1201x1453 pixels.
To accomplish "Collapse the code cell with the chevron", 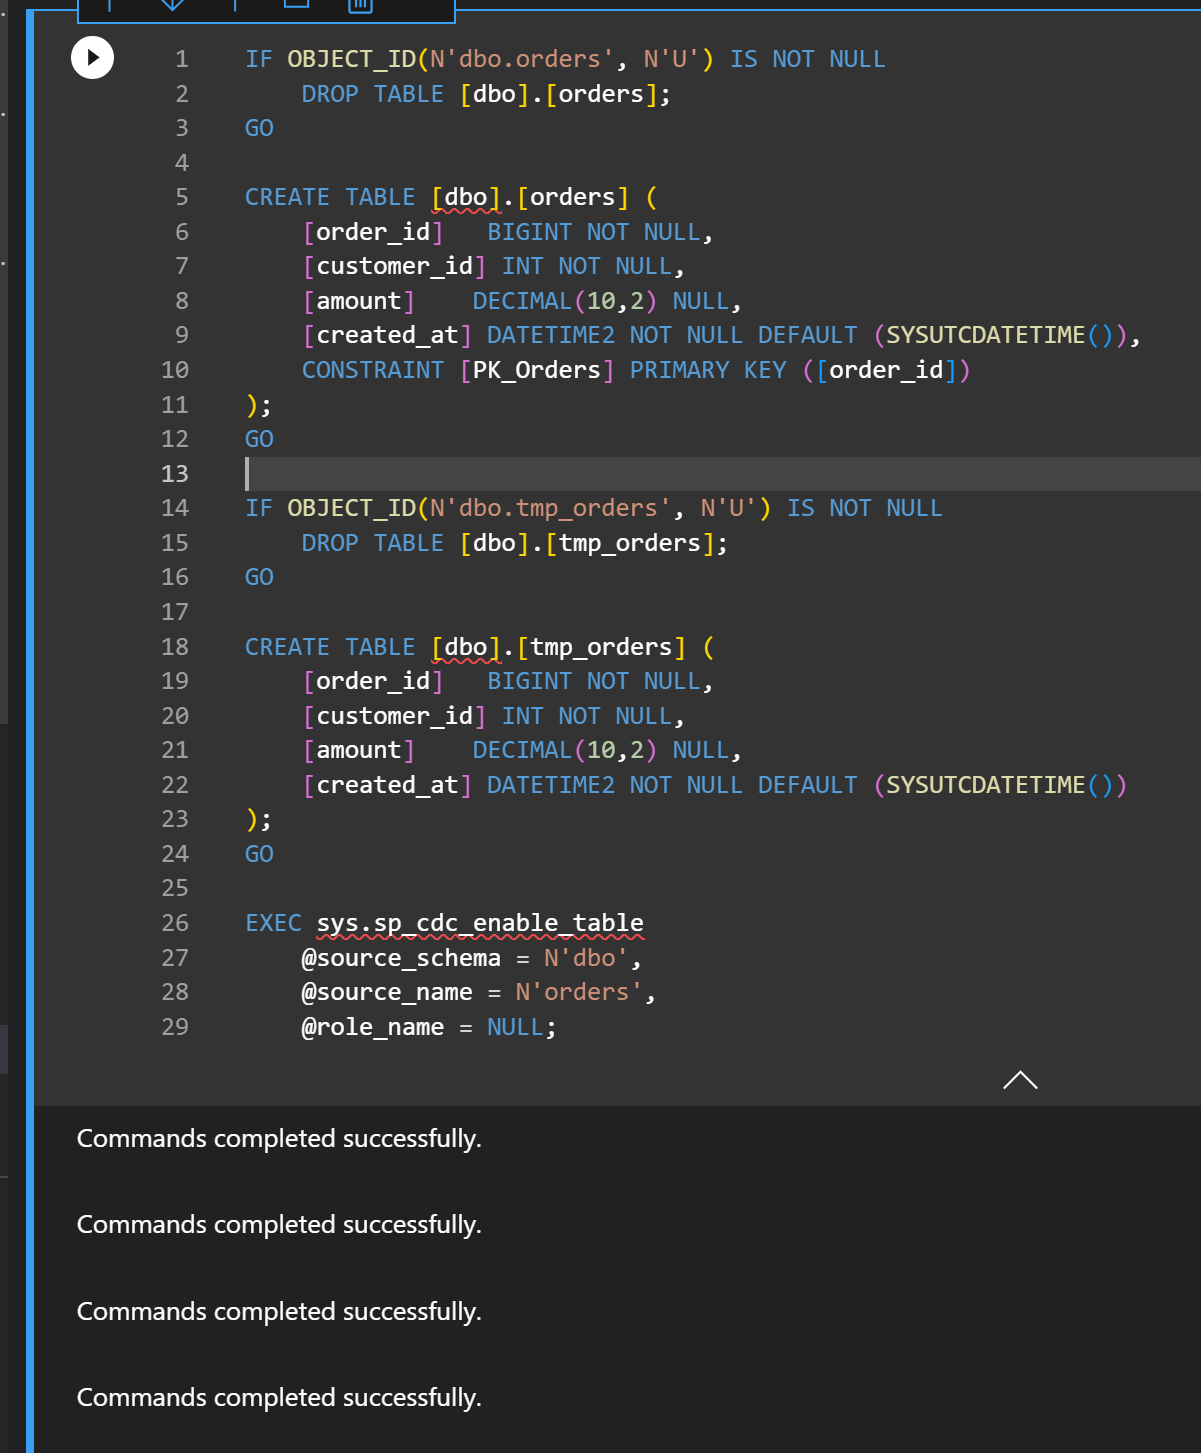I will click(x=1020, y=1080).
